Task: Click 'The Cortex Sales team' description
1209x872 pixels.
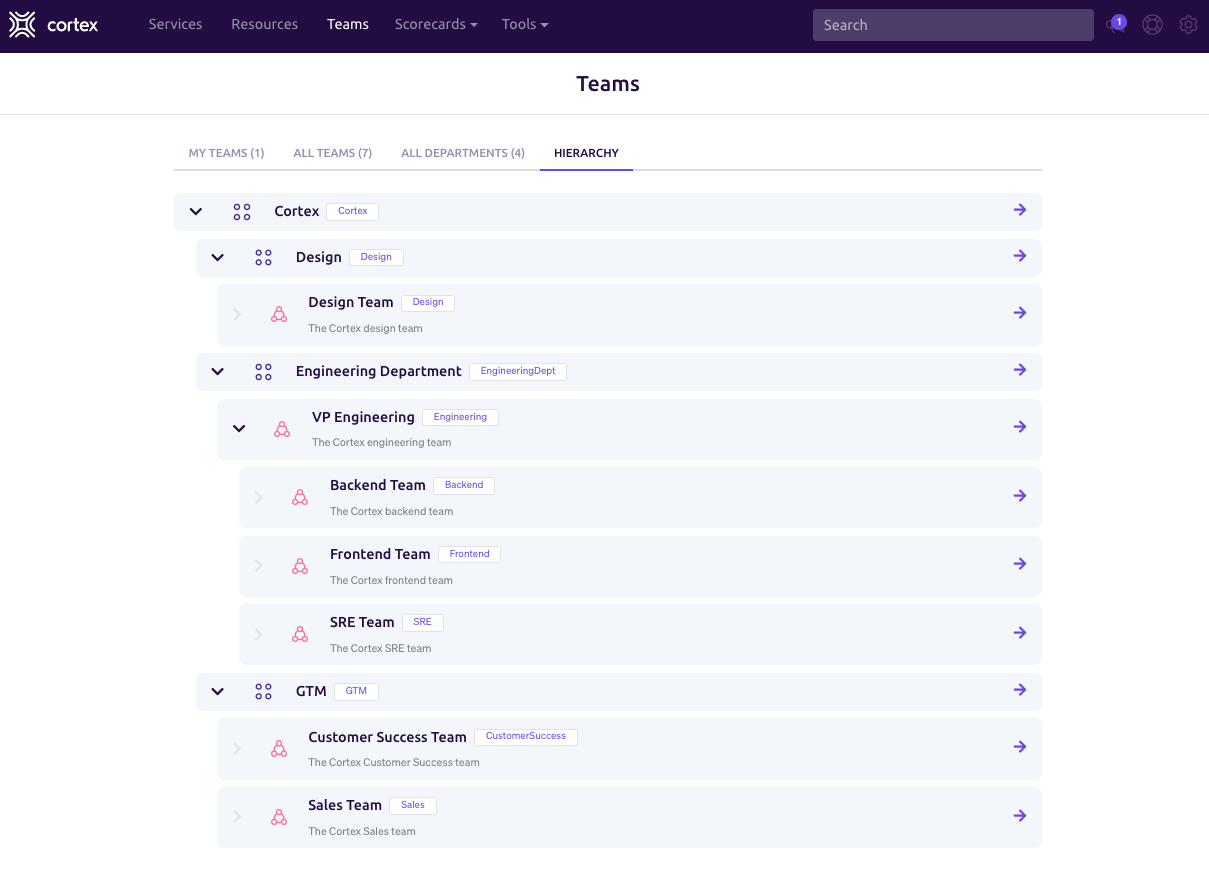Action: click(362, 831)
